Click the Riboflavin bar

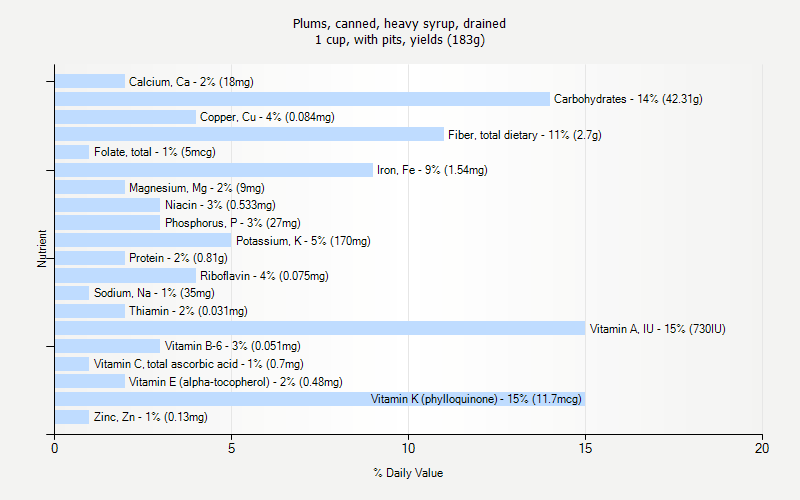click(x=126, y=276)
